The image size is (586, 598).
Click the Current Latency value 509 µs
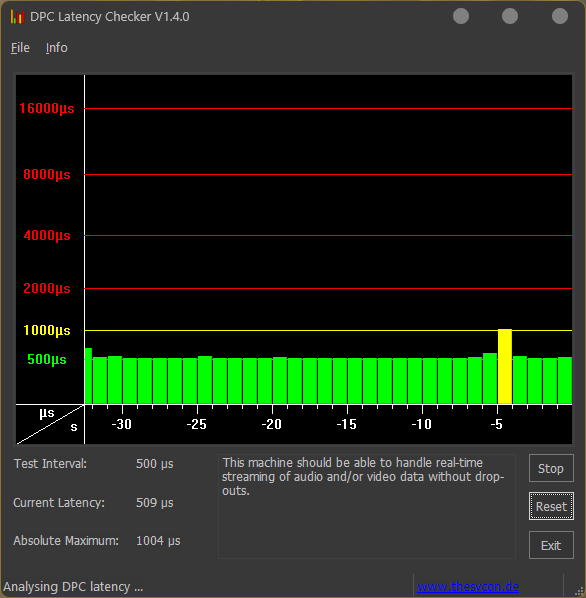click(155, 503)
